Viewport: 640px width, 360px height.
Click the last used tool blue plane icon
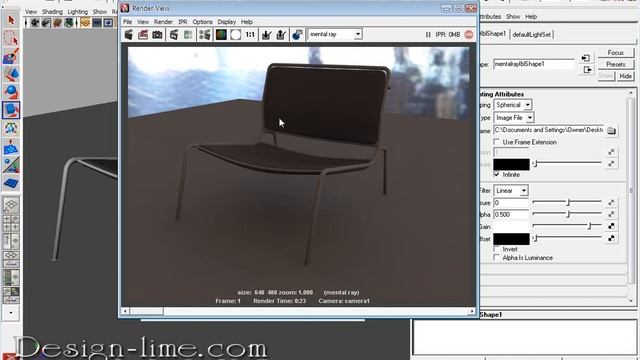pyautogui.click(x=11, y=183)
